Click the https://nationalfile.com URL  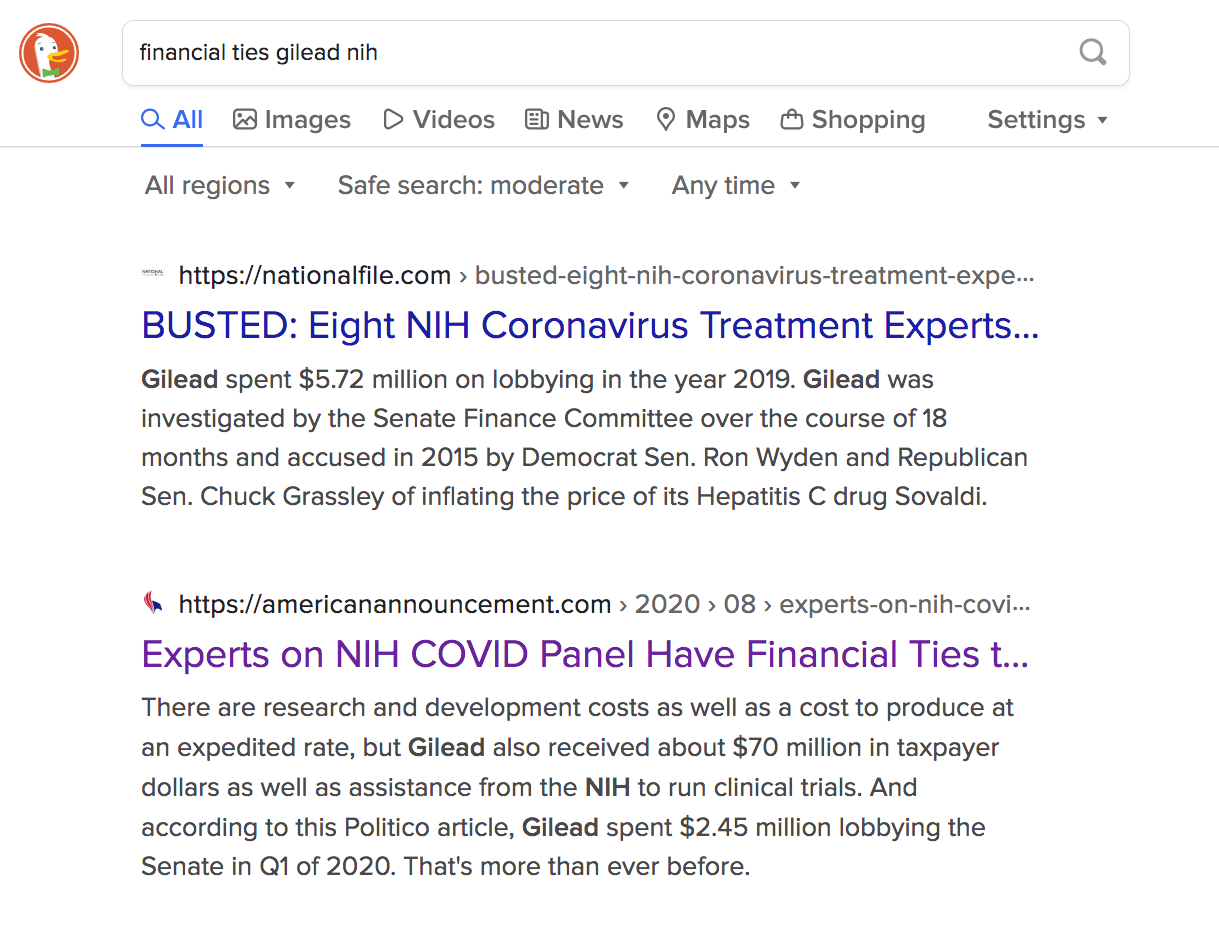click(x=315, y=275)
